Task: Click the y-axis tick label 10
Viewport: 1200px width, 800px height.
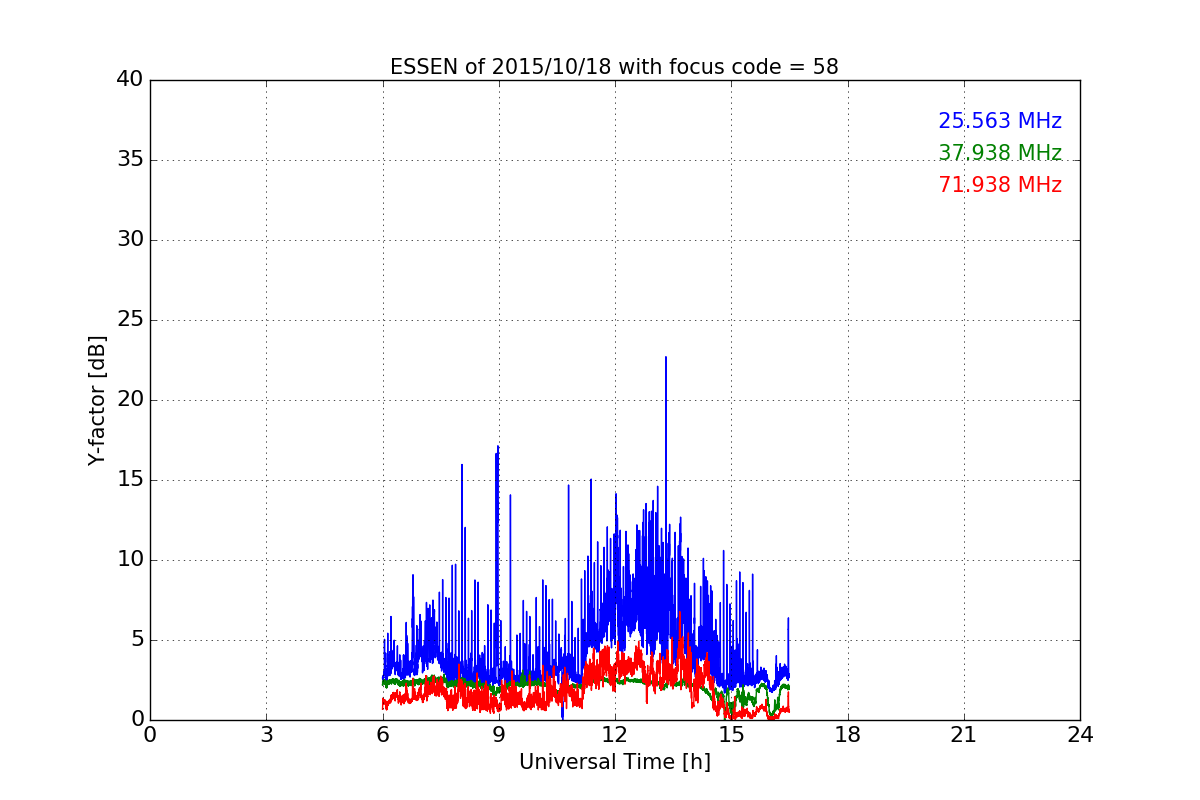Action: (130, 560)
